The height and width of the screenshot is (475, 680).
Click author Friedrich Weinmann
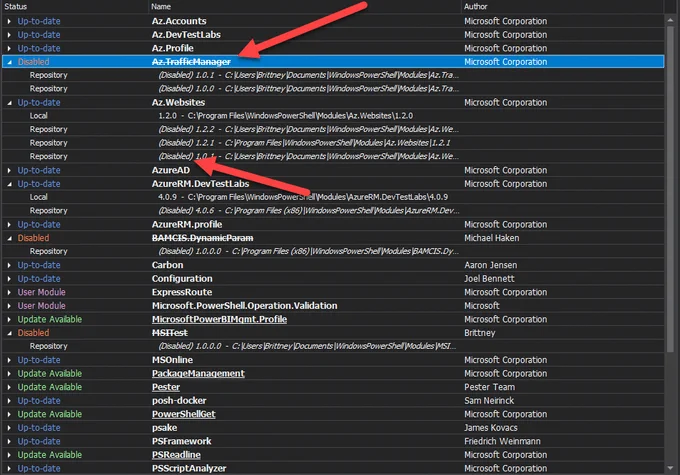(x=502, y=442)
